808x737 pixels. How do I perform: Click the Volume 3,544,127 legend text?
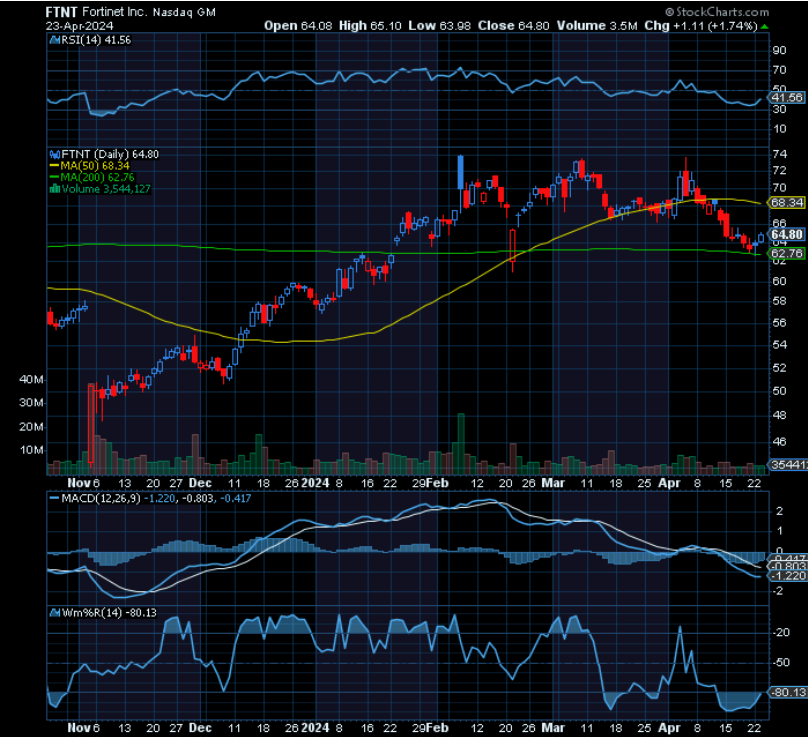coord(106,189)
